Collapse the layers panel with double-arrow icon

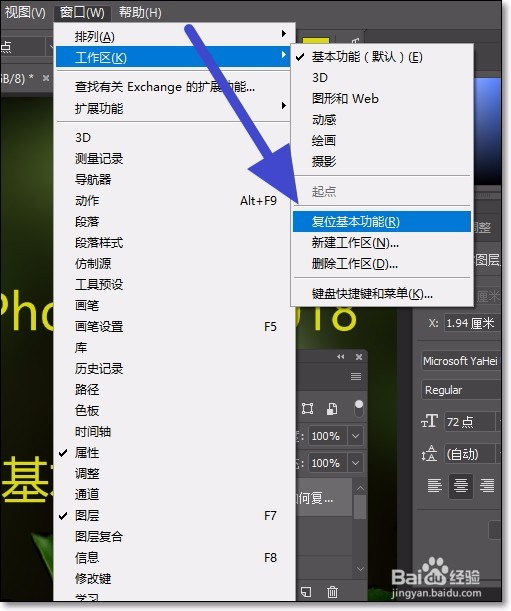(x=341, y=357)
